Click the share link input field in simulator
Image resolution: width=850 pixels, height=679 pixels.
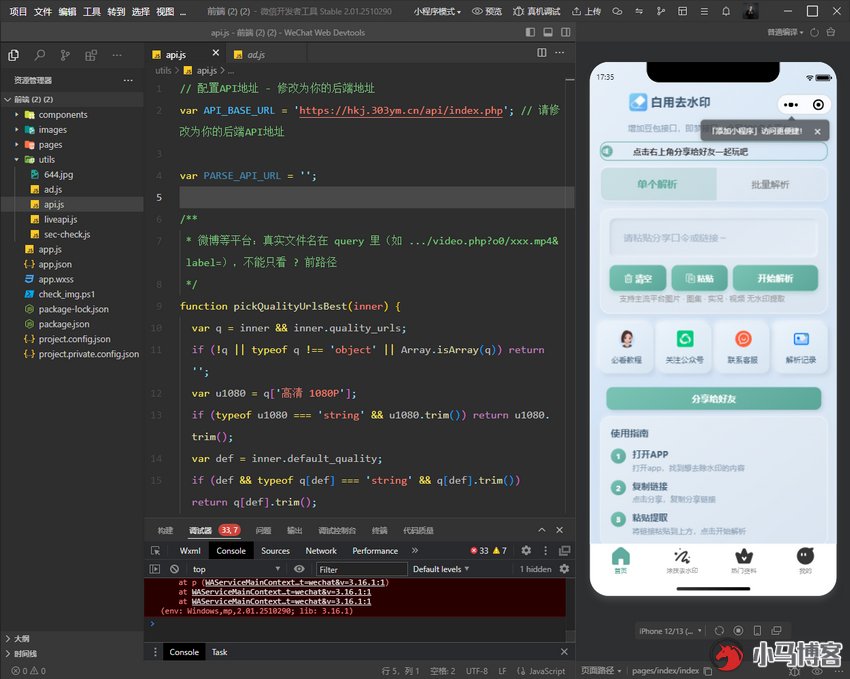point(713,238)
